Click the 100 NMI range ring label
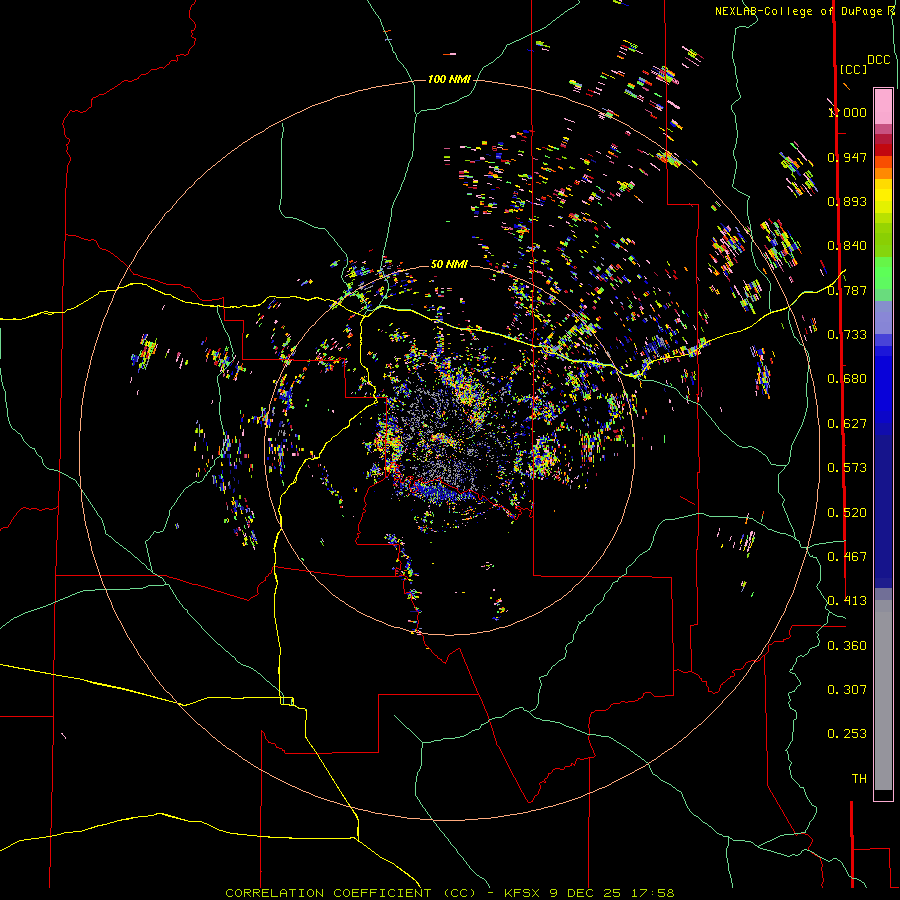Image resolution: width=900 pixels, height=900 pixels. [x=449, y=79]
